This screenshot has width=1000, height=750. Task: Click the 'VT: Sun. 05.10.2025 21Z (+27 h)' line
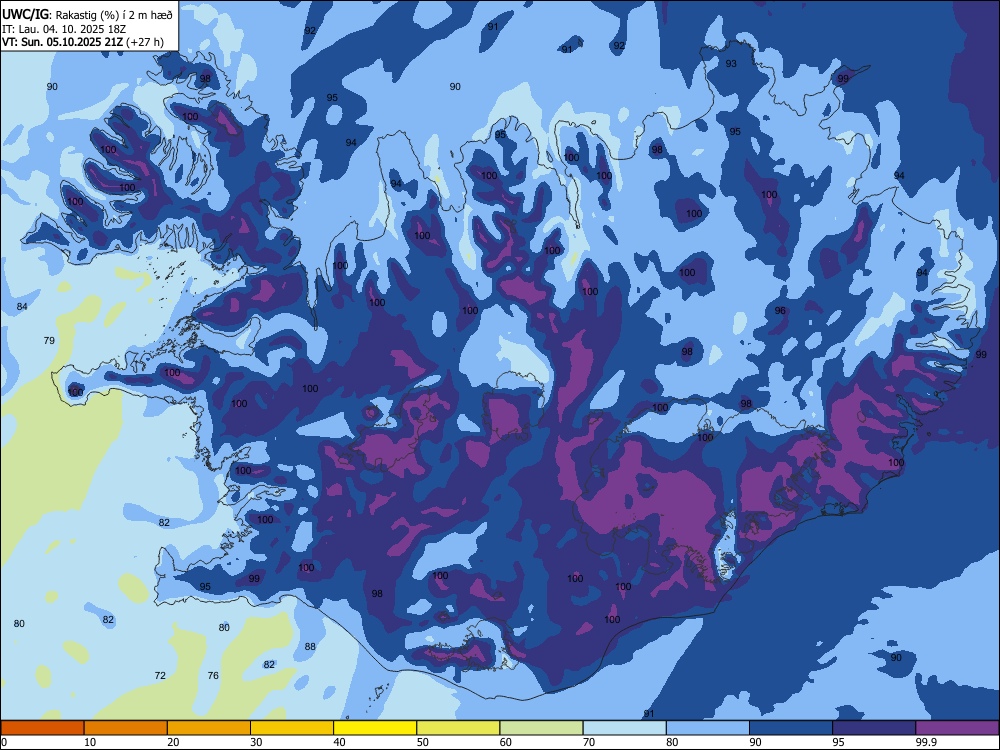point(83,43)
